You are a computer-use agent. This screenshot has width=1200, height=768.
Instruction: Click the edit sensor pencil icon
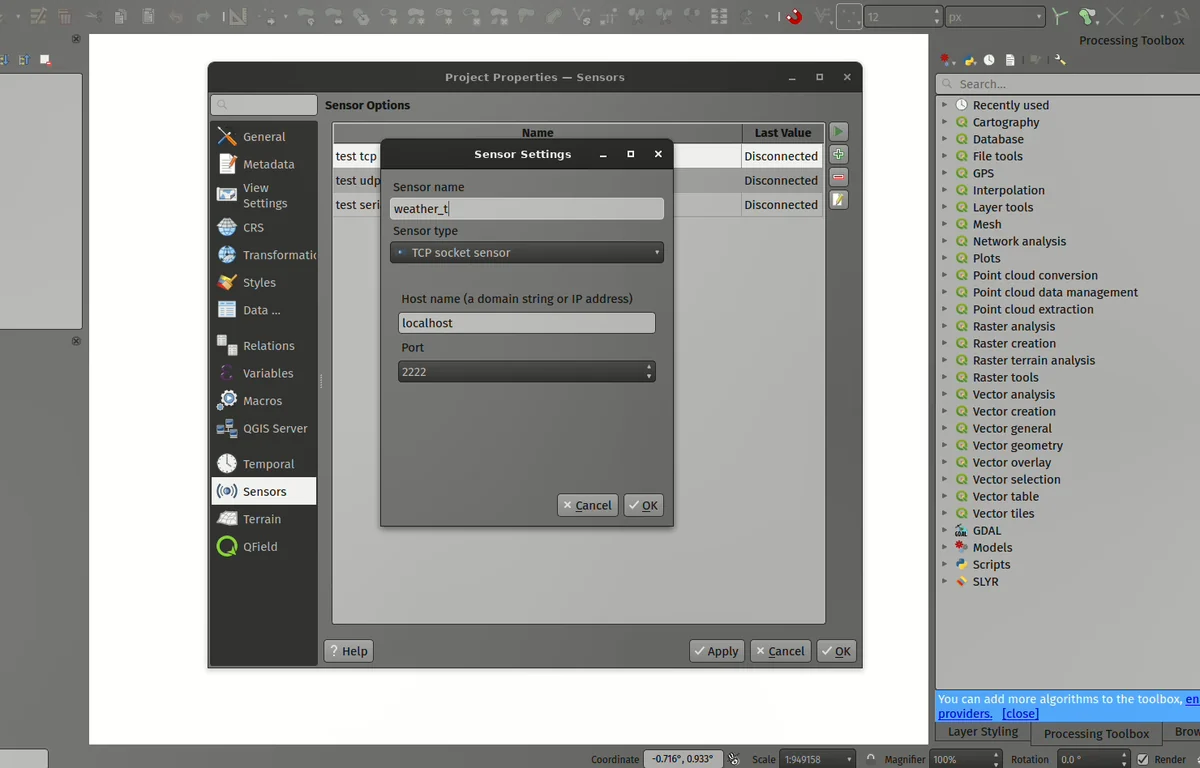pos(839,201)
